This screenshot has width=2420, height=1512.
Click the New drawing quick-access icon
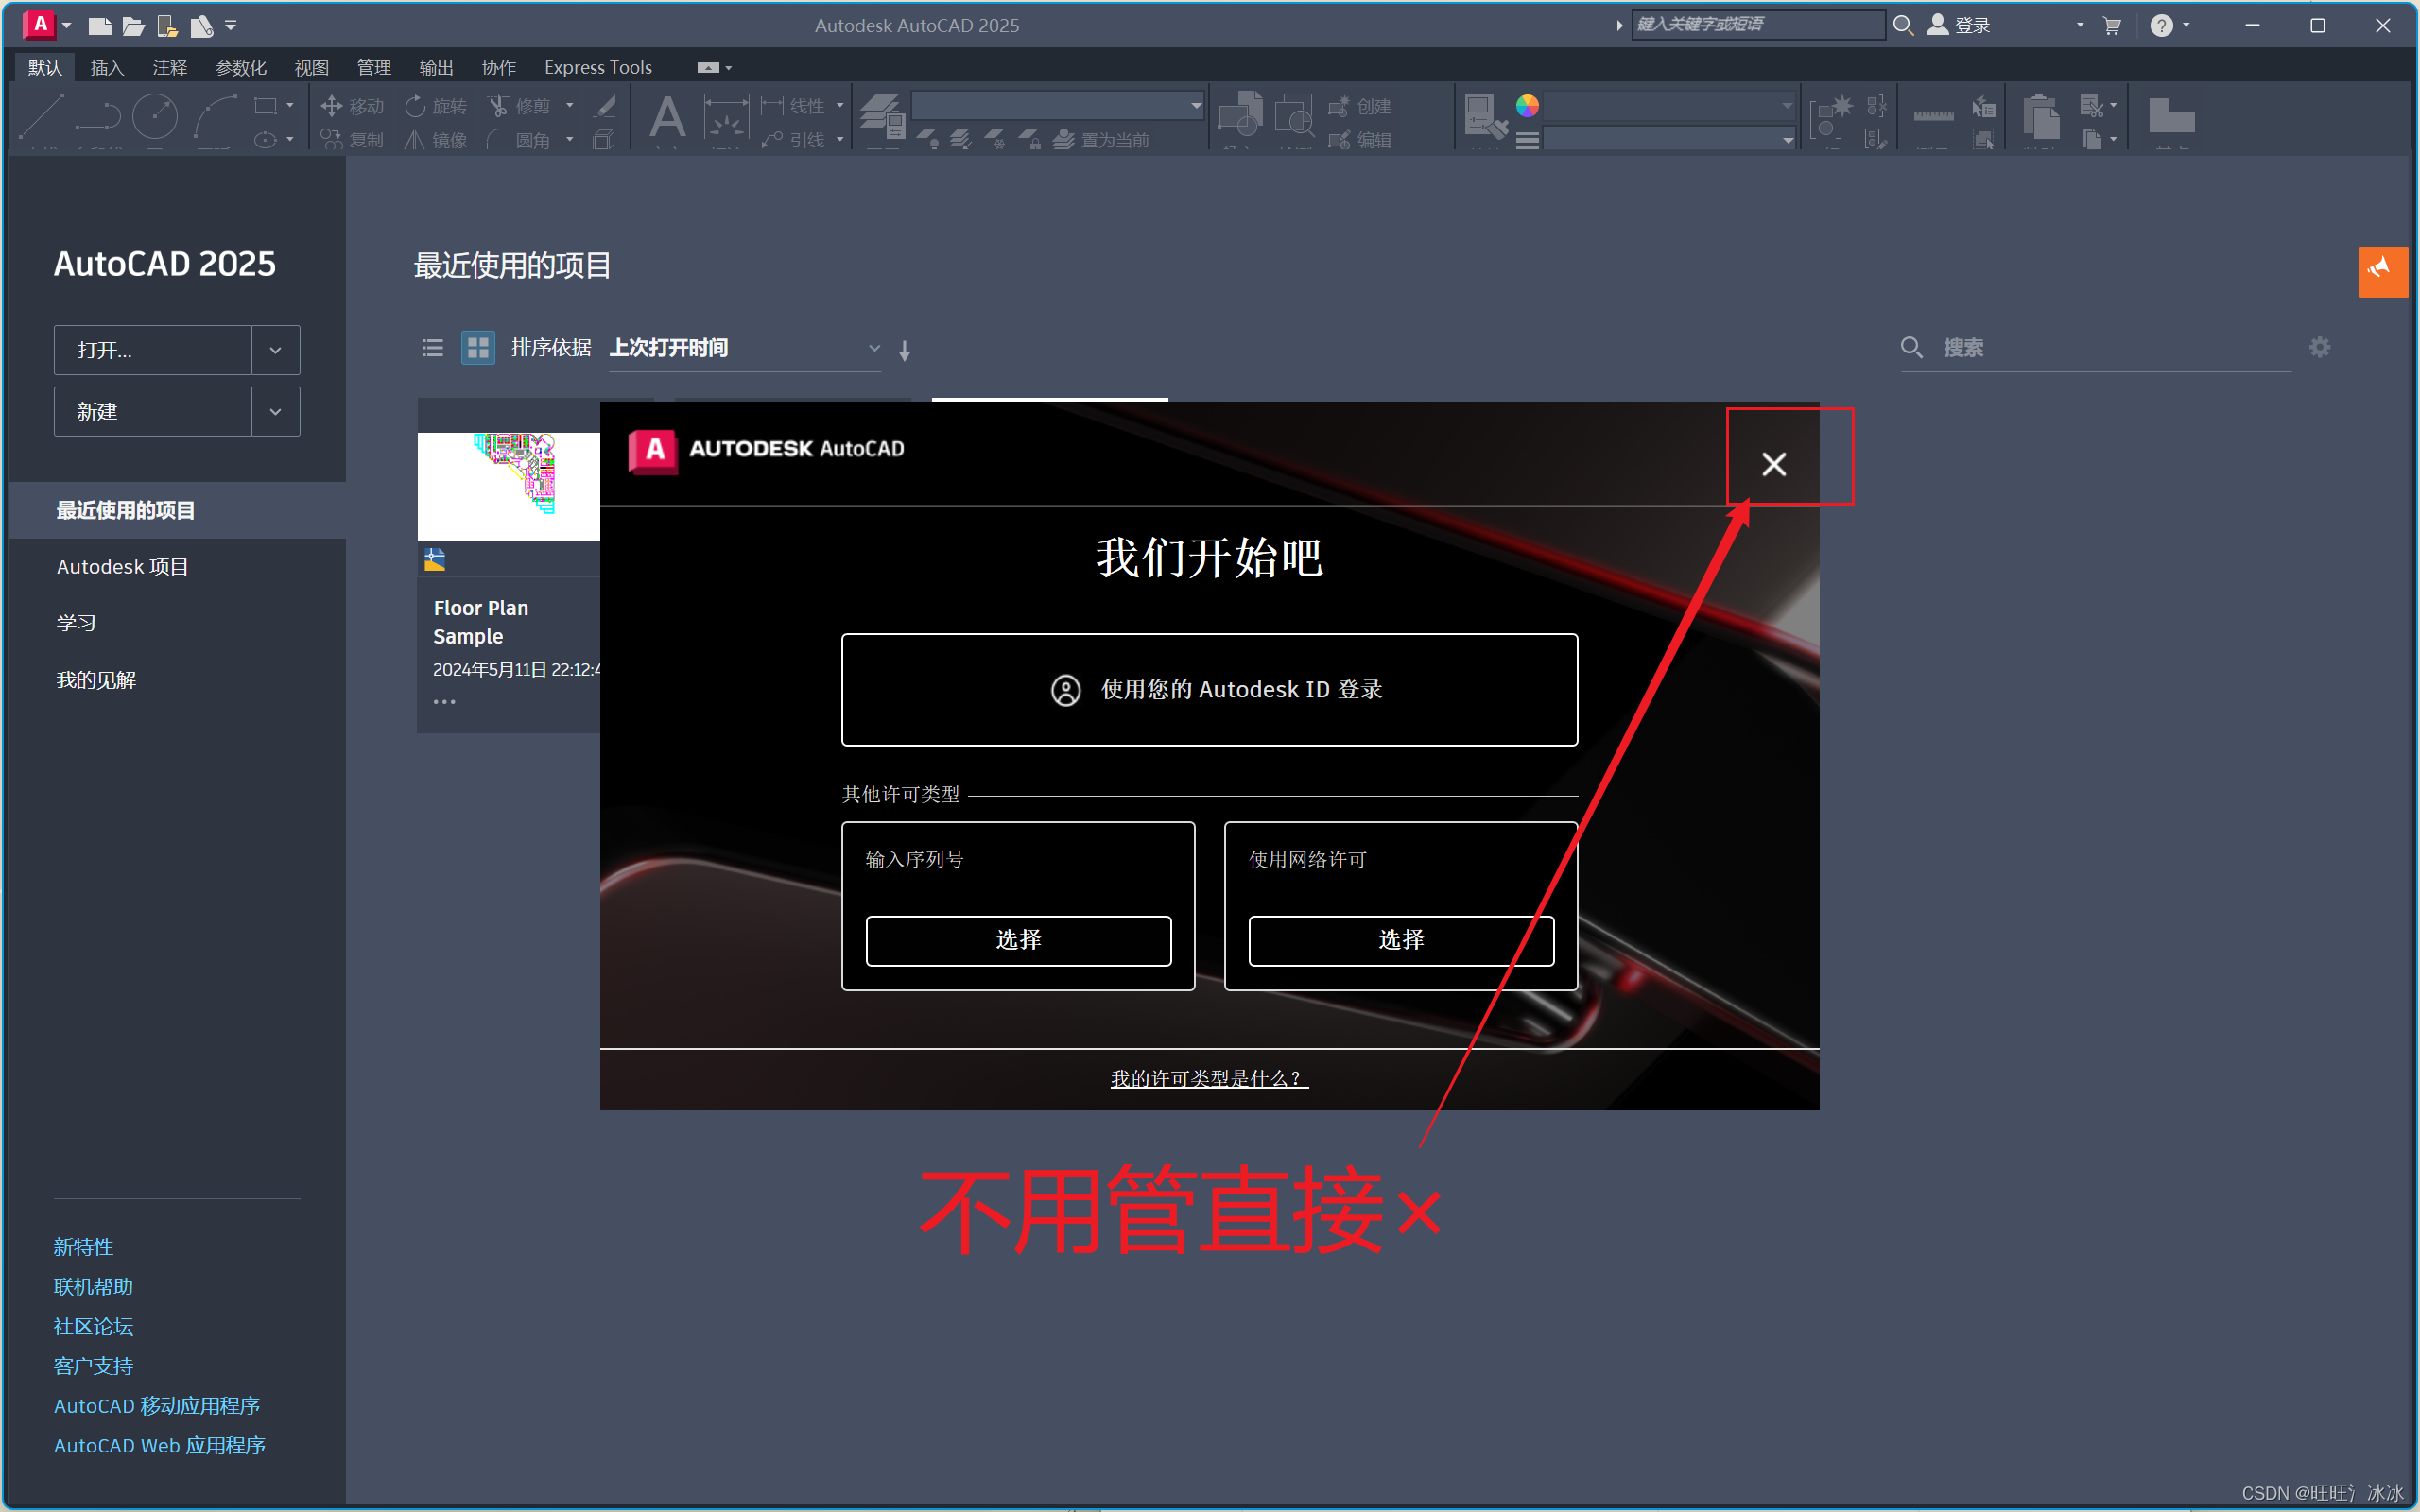coord(99,26)
